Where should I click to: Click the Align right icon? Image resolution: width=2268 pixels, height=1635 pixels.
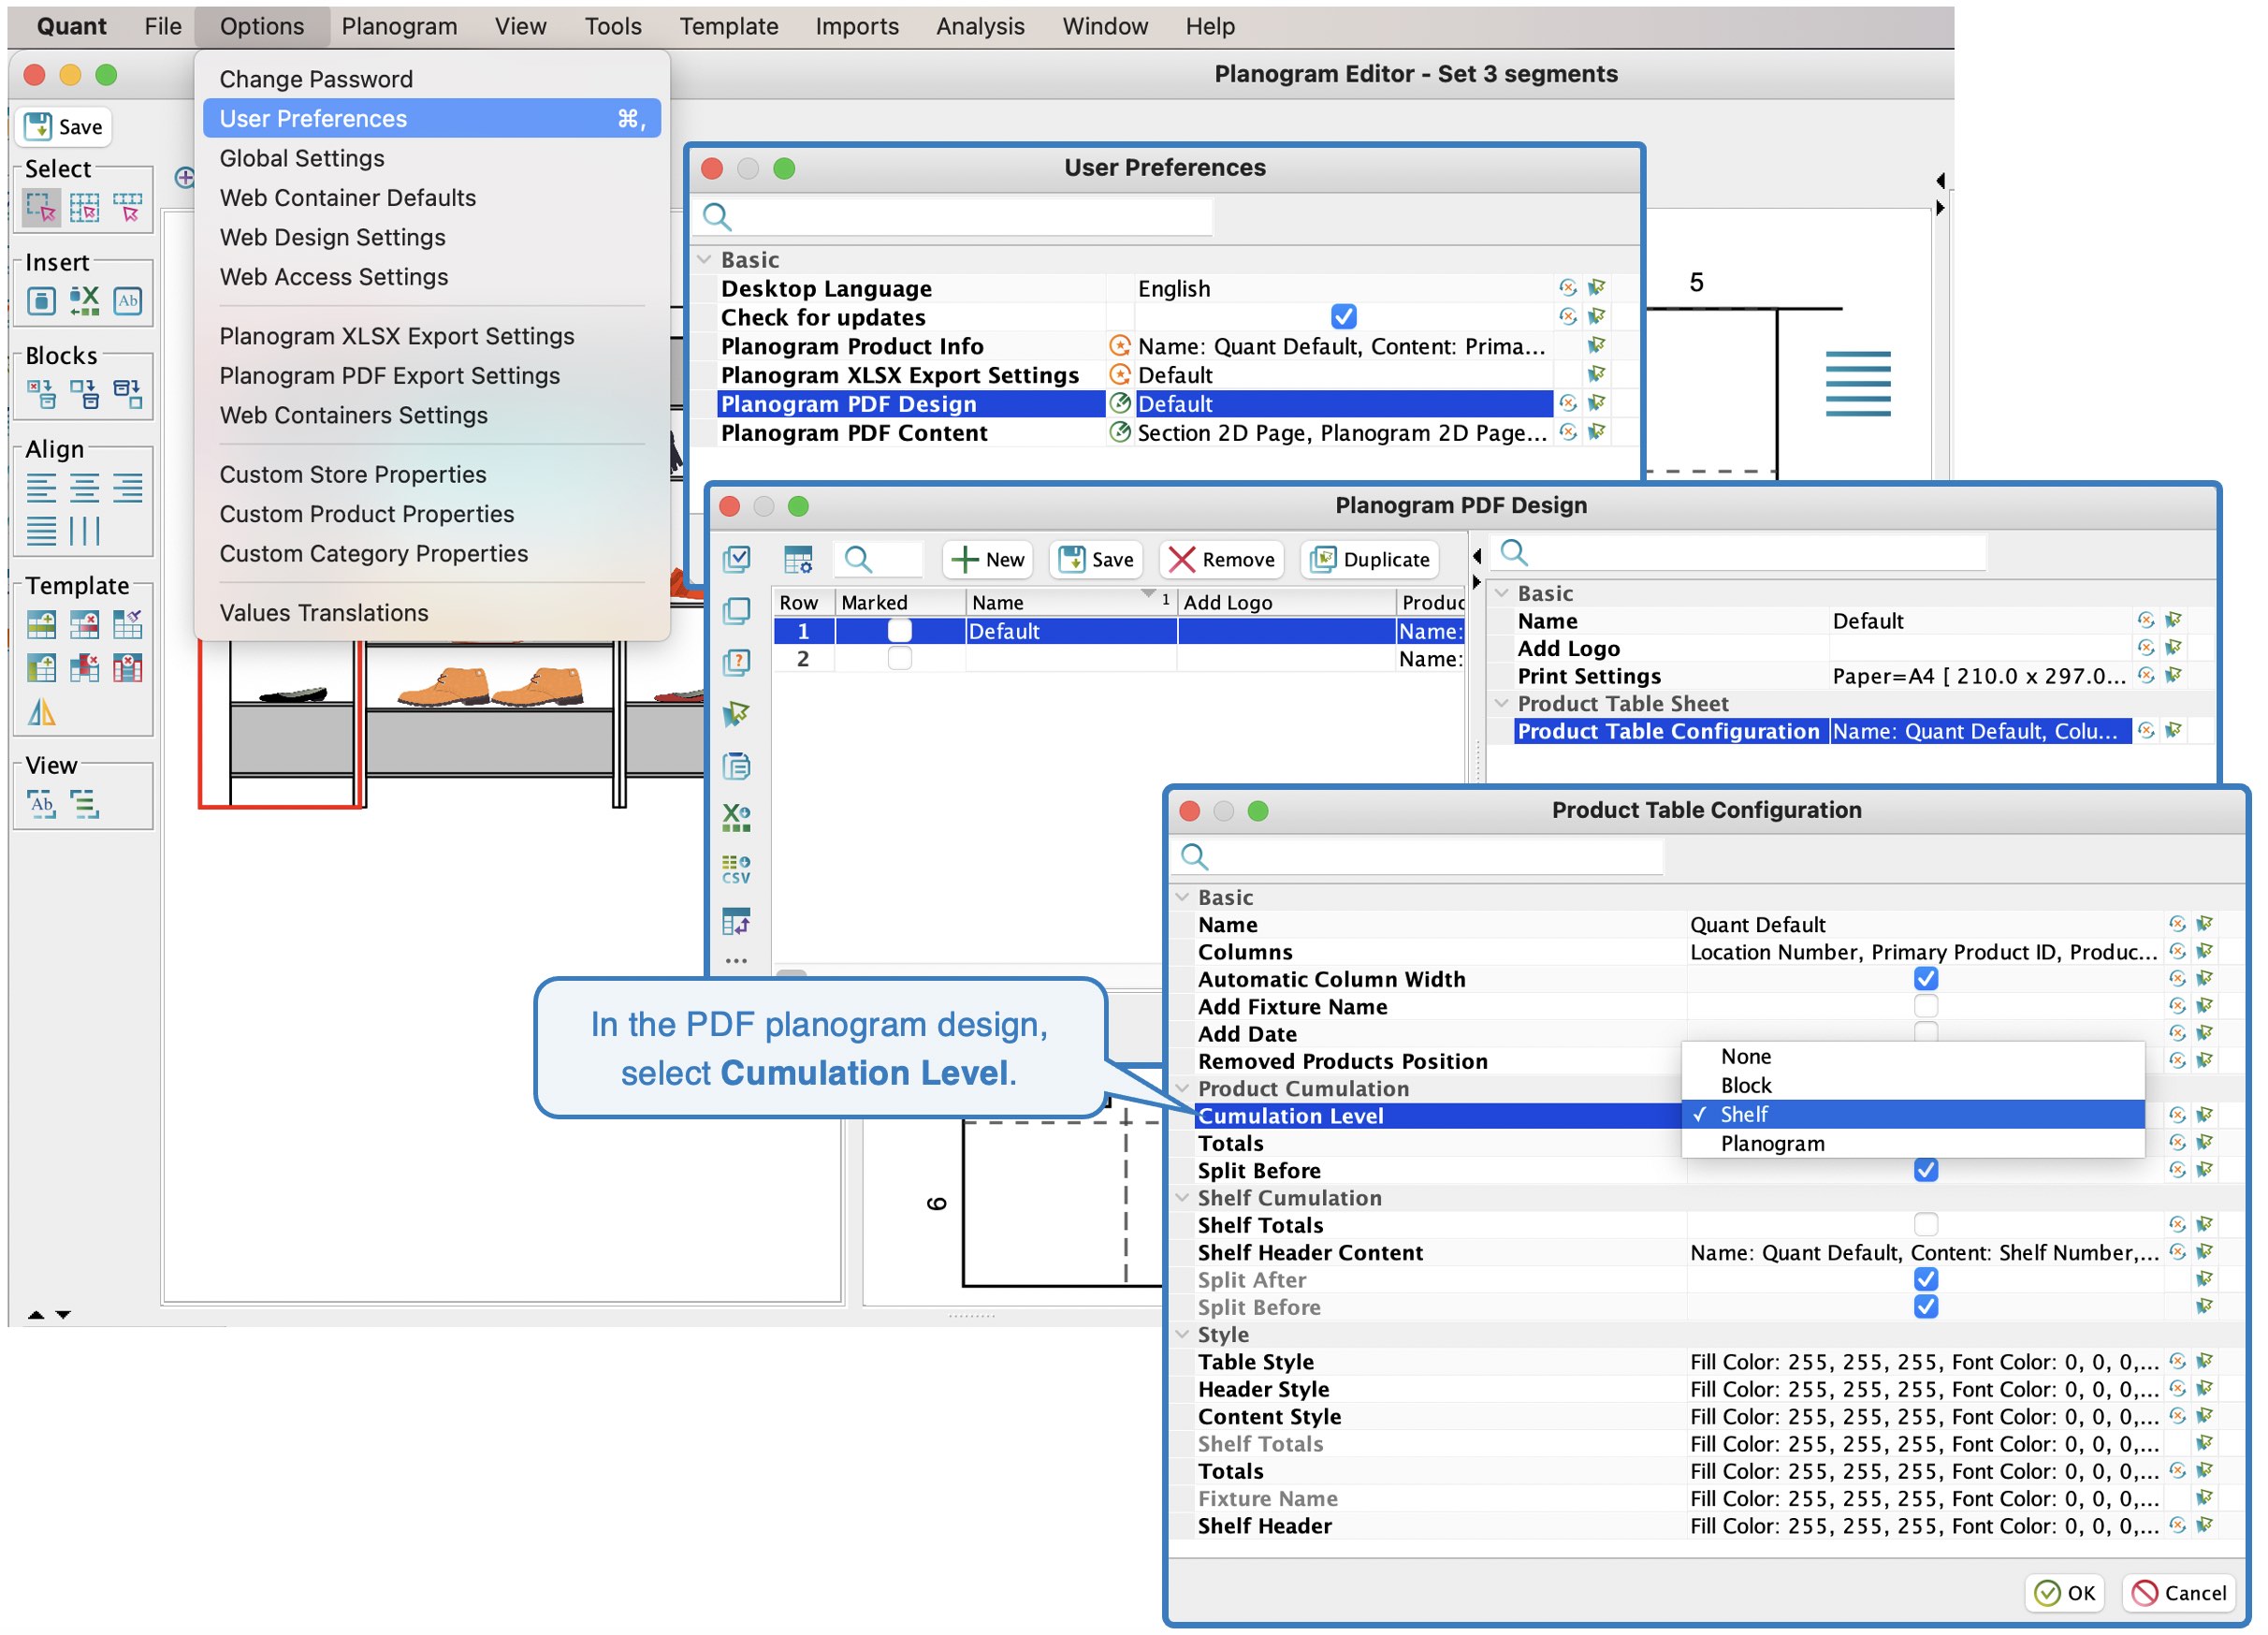pyautogui.click(x=128, y=489)
